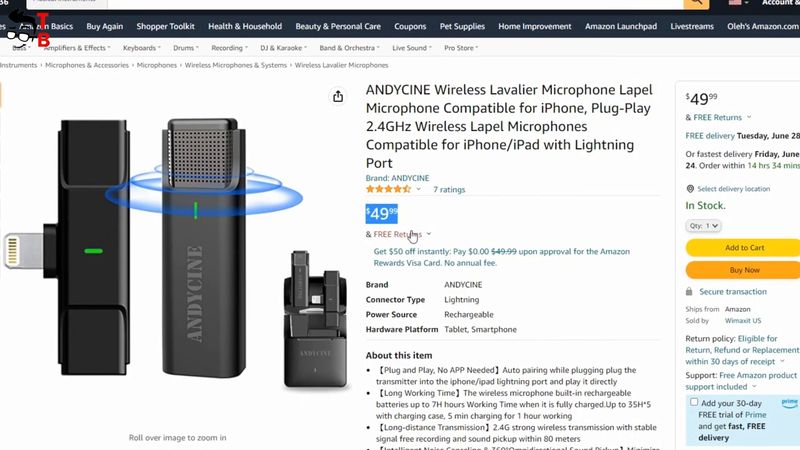Follow the Brand: ANDYCINE link
Image resolution: width=800 pixels, height=450 pixels.
397,178
